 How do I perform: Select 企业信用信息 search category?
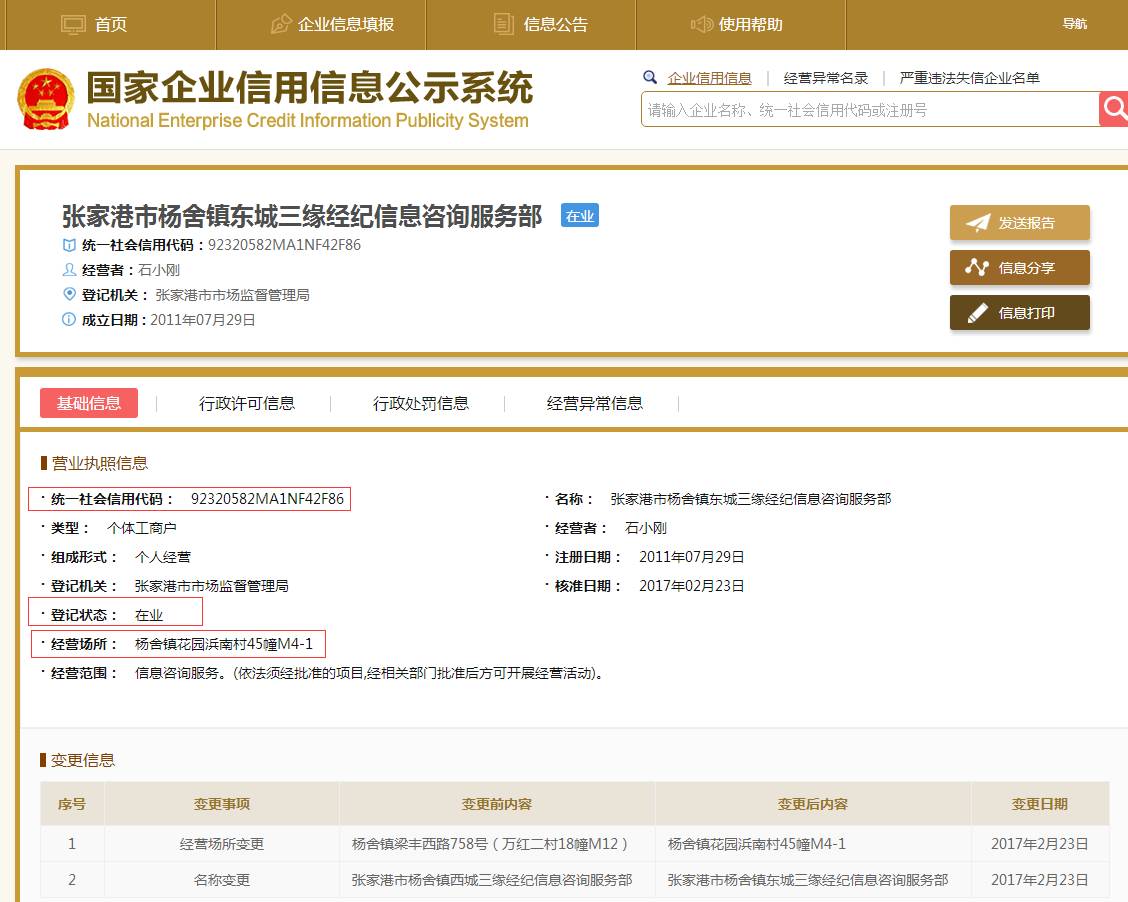[709, 78]
